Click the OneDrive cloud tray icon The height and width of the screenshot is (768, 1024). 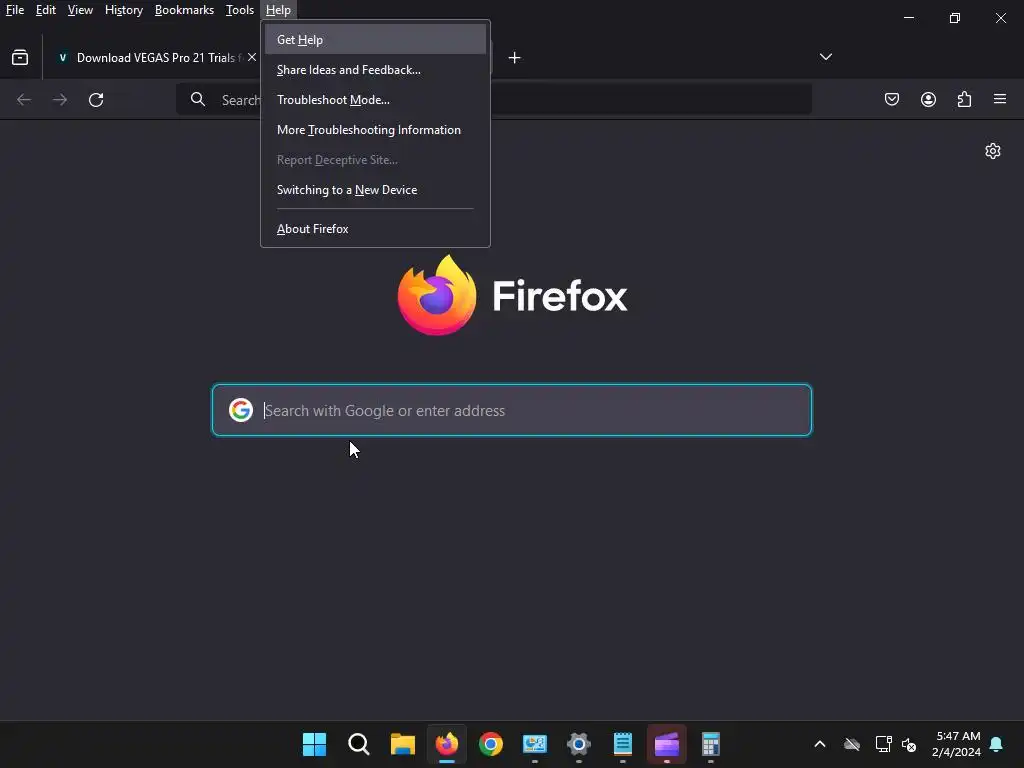click(x=852, y=744)
